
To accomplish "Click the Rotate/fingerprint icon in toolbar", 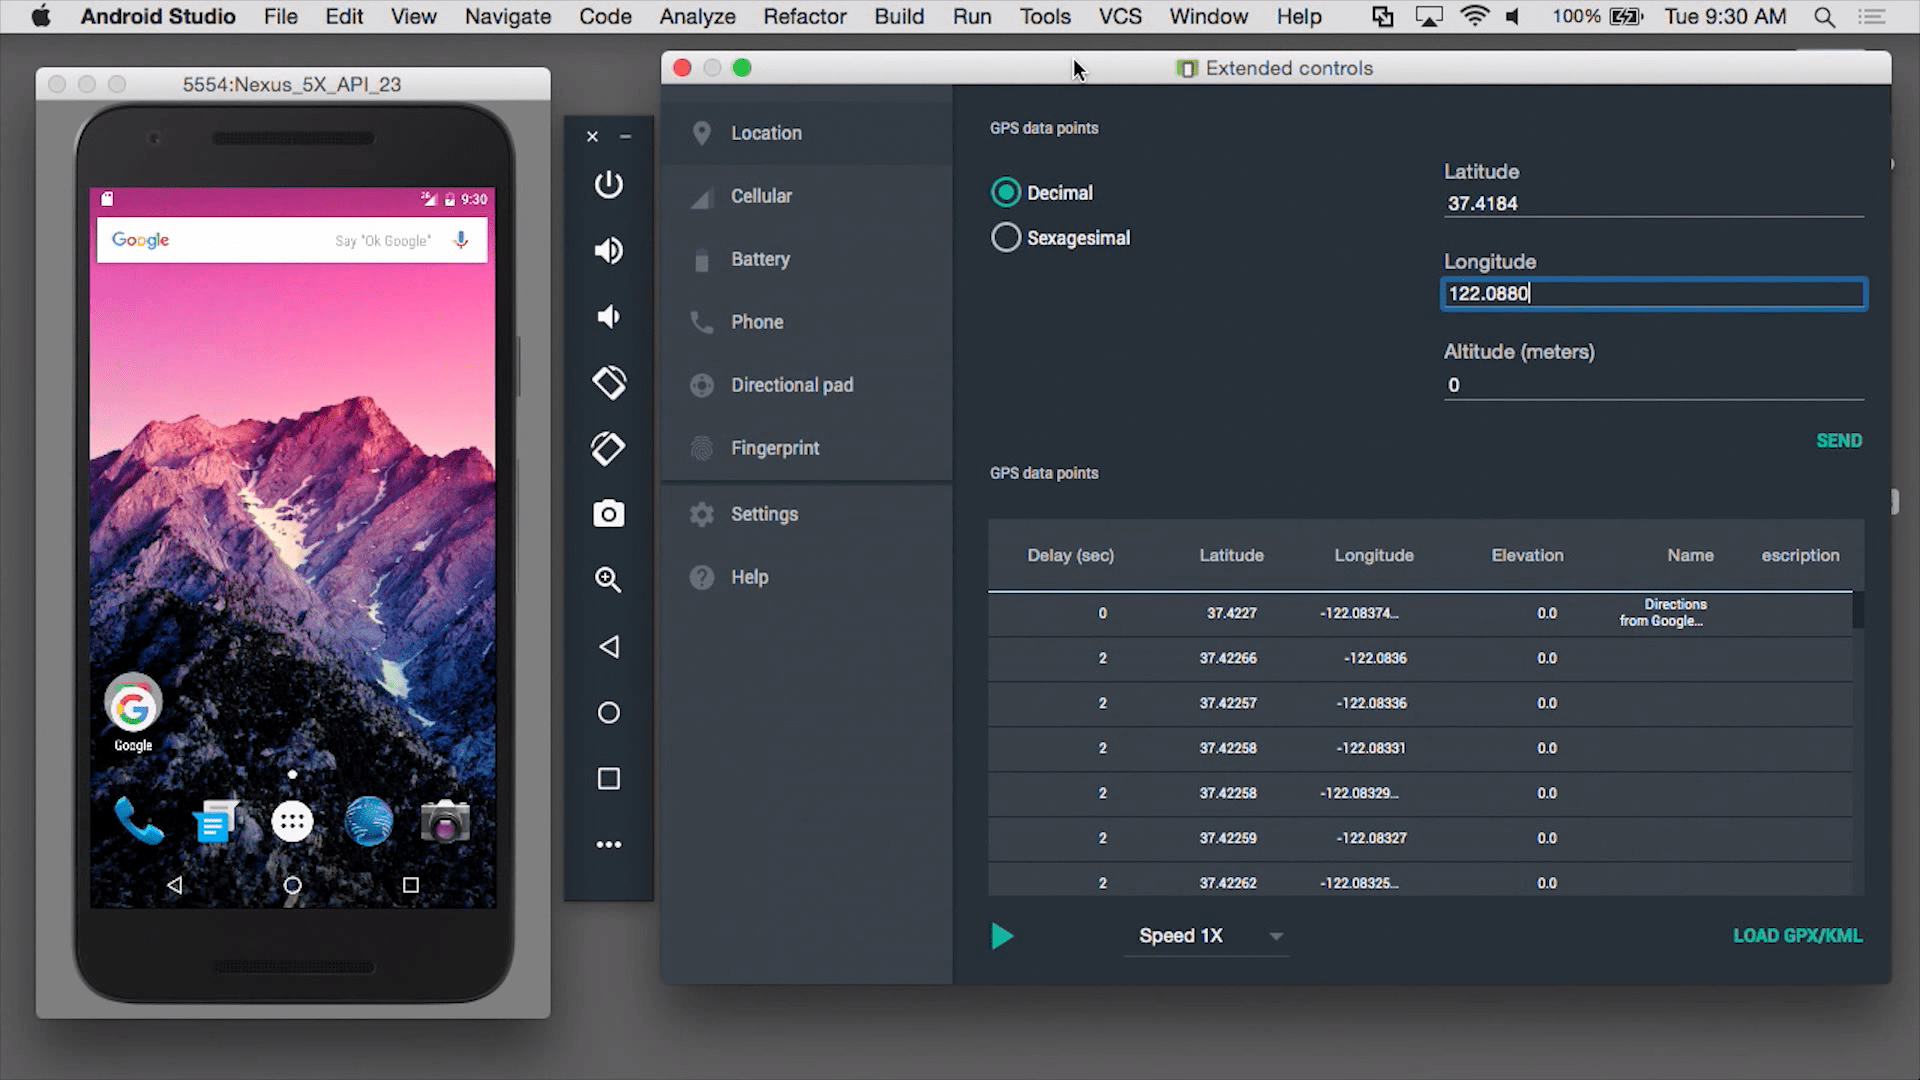I will point(608,447).
